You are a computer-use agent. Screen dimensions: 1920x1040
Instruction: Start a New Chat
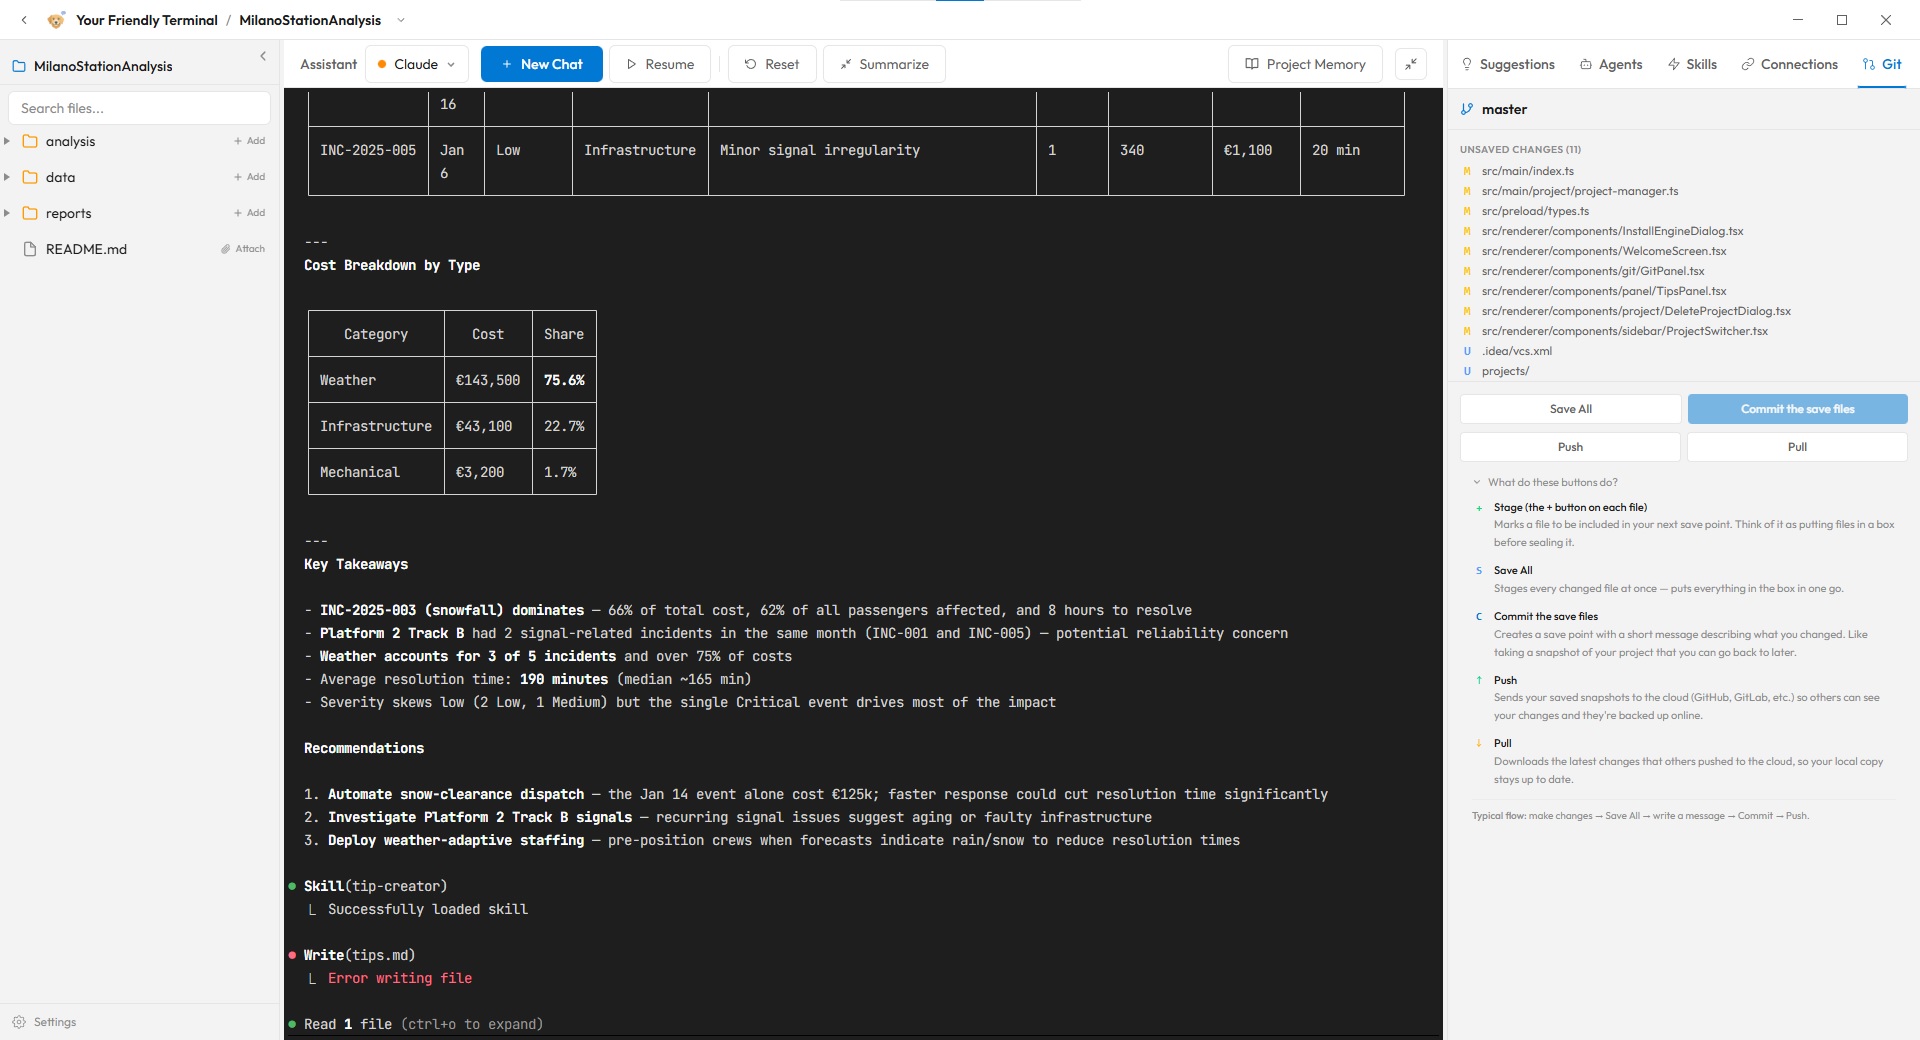541,63
